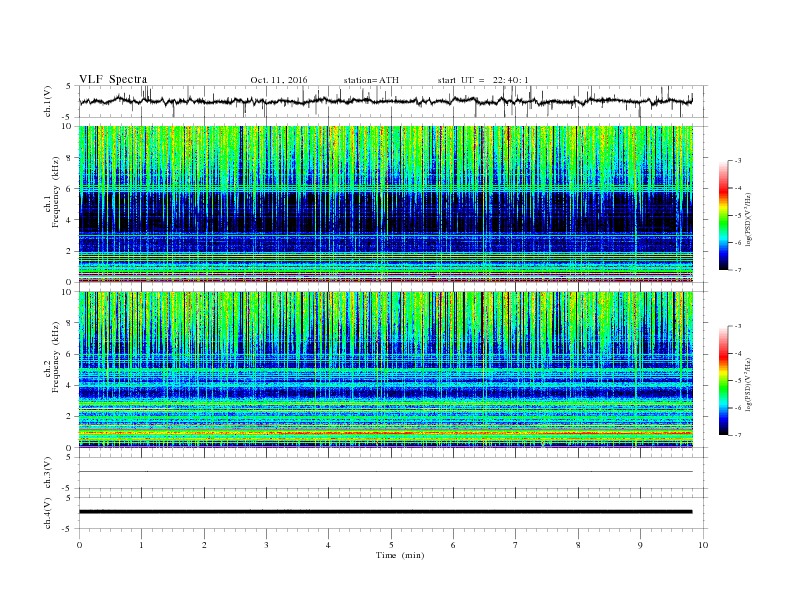Click the ch.1 PSD color scale bar
Screen dimensions: 792x612
pos(724,216)
